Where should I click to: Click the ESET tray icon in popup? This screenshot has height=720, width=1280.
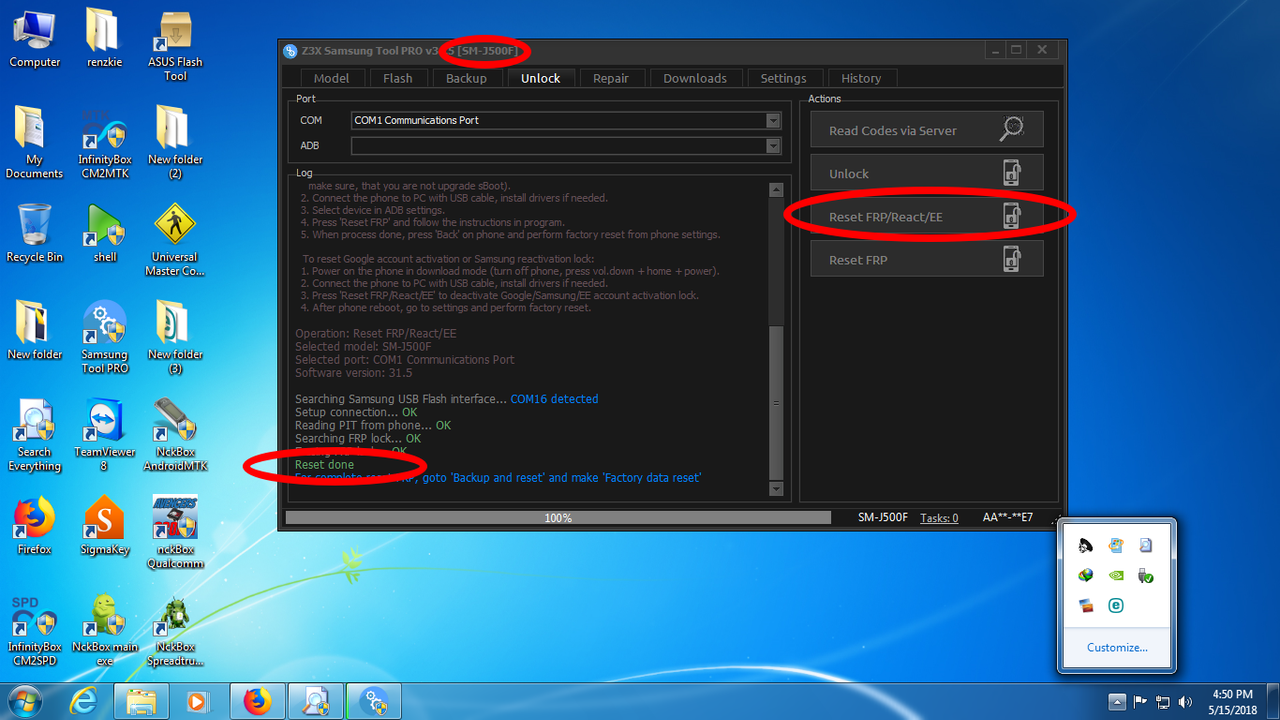click(1116, 605)
